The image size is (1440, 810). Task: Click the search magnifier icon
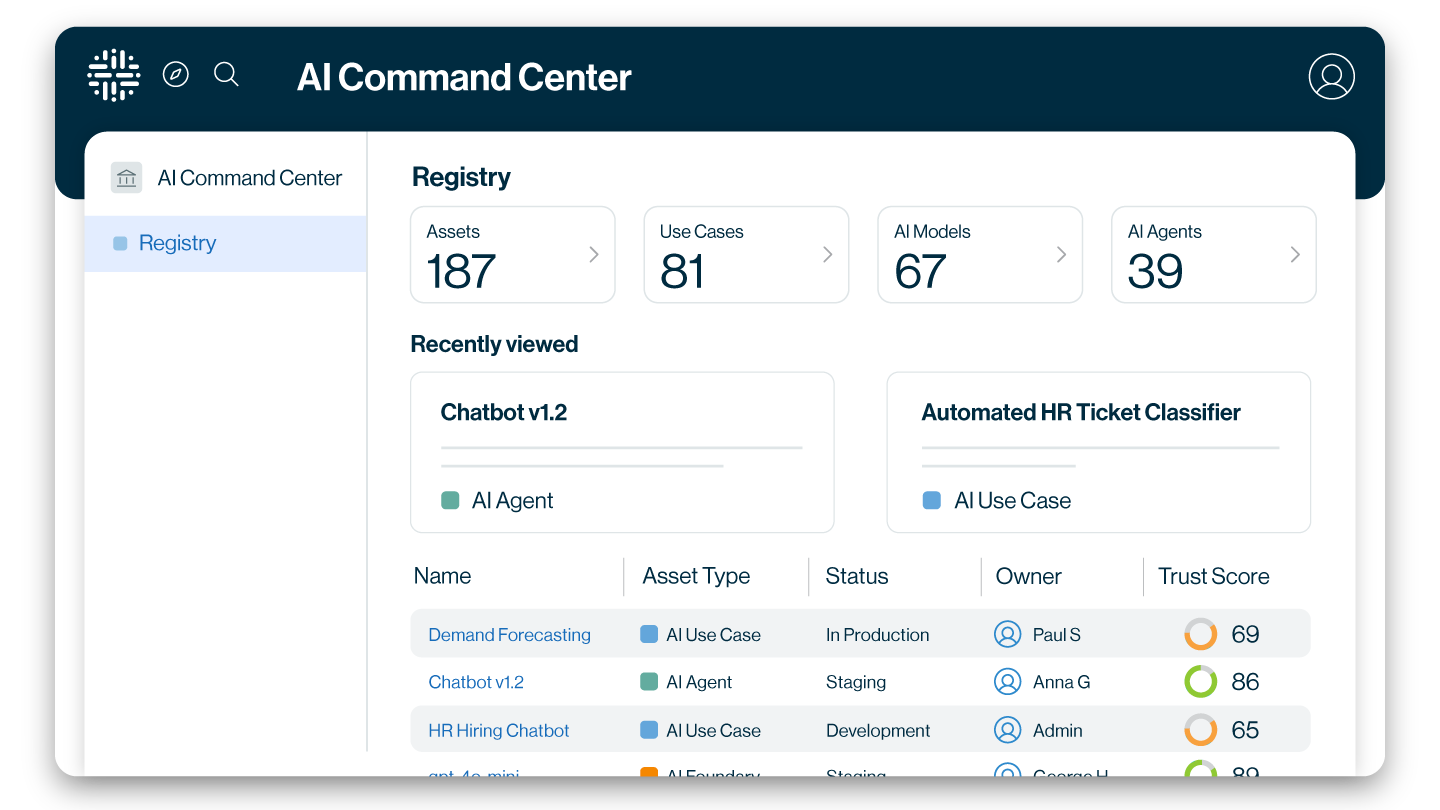tap(226, 74)
